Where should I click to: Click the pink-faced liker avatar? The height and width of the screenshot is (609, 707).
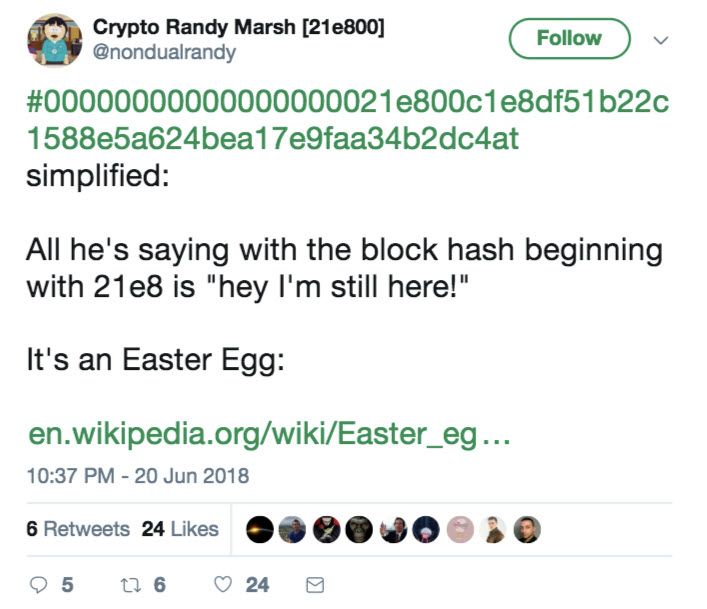pyautogui.click(x=458, y=530)
